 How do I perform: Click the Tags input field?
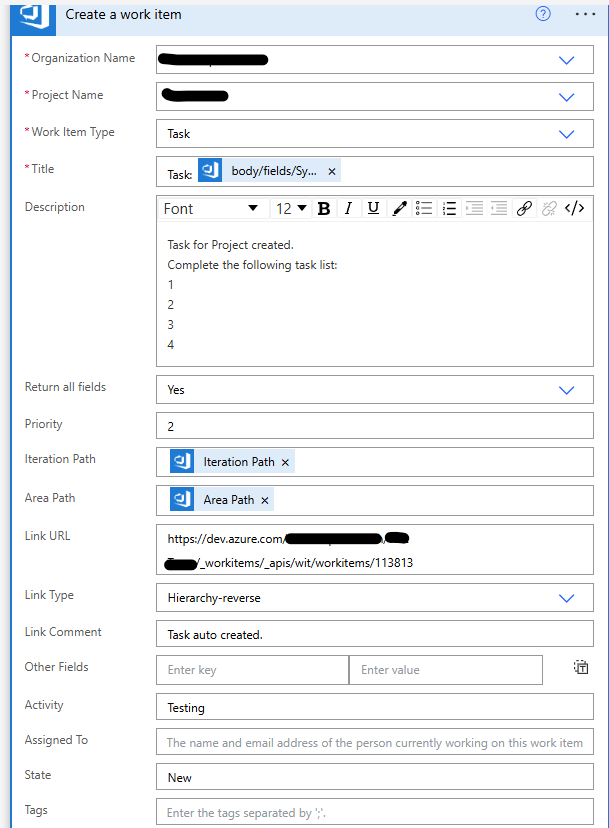tap(374, 812)
